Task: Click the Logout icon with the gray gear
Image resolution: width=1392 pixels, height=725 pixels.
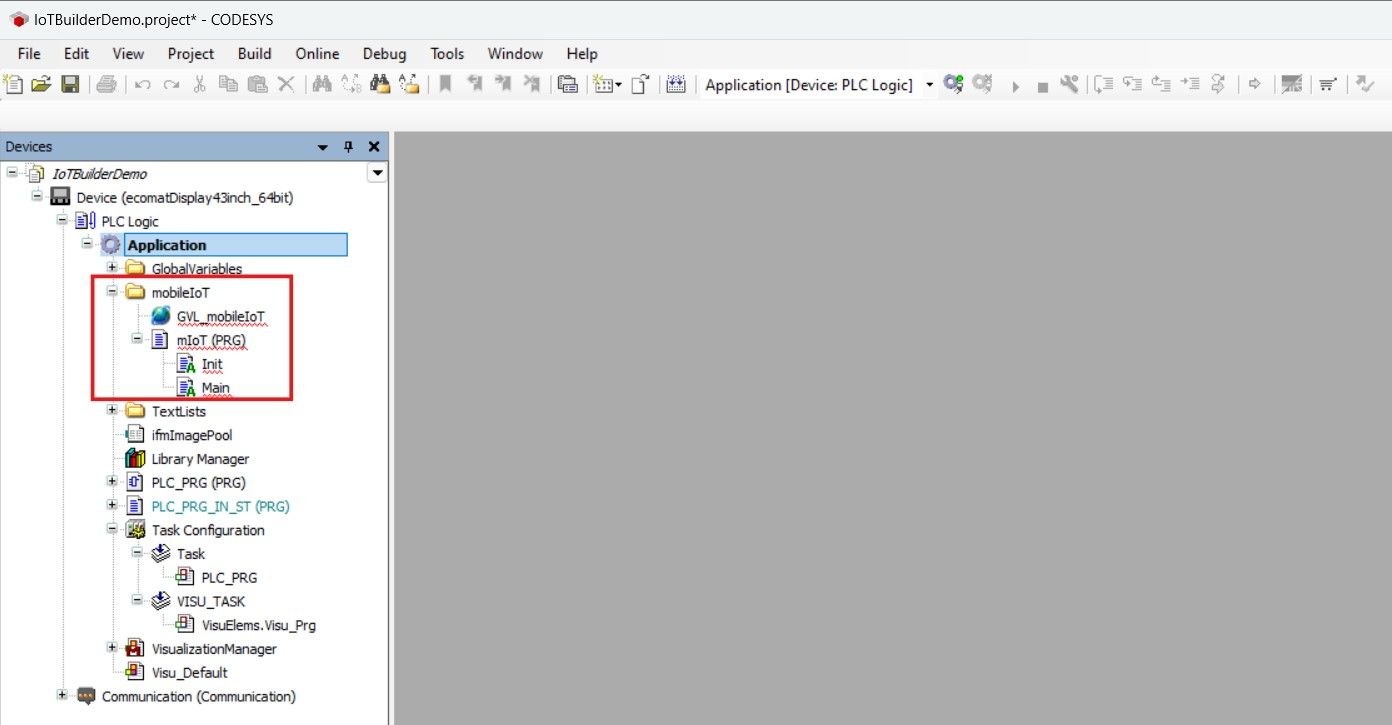Action: (x=981, y=84)
